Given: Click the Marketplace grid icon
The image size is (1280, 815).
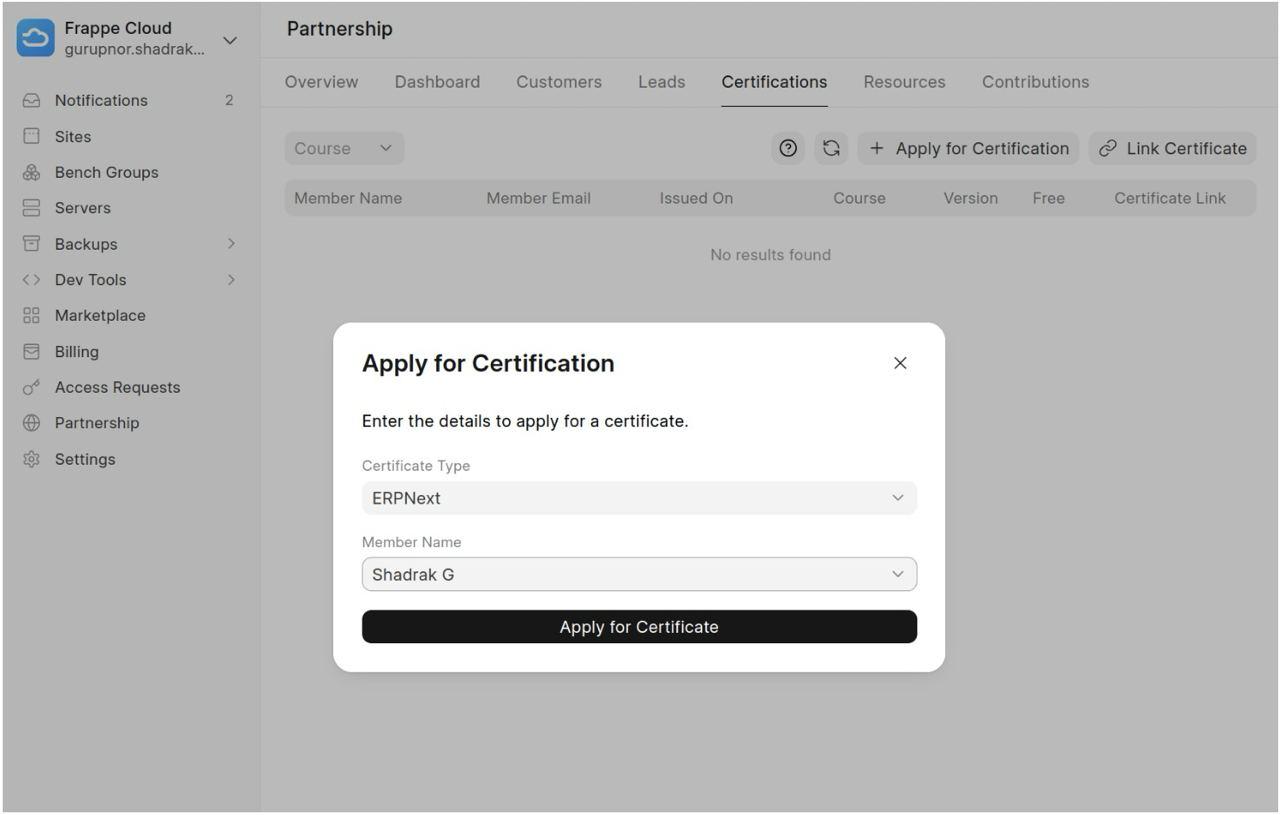Looking at the screenshot, I should 32,316.
